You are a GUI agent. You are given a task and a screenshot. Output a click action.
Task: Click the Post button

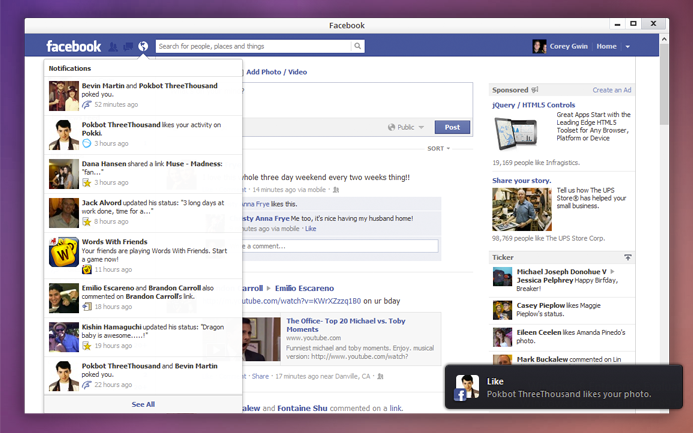pos(452,127)
